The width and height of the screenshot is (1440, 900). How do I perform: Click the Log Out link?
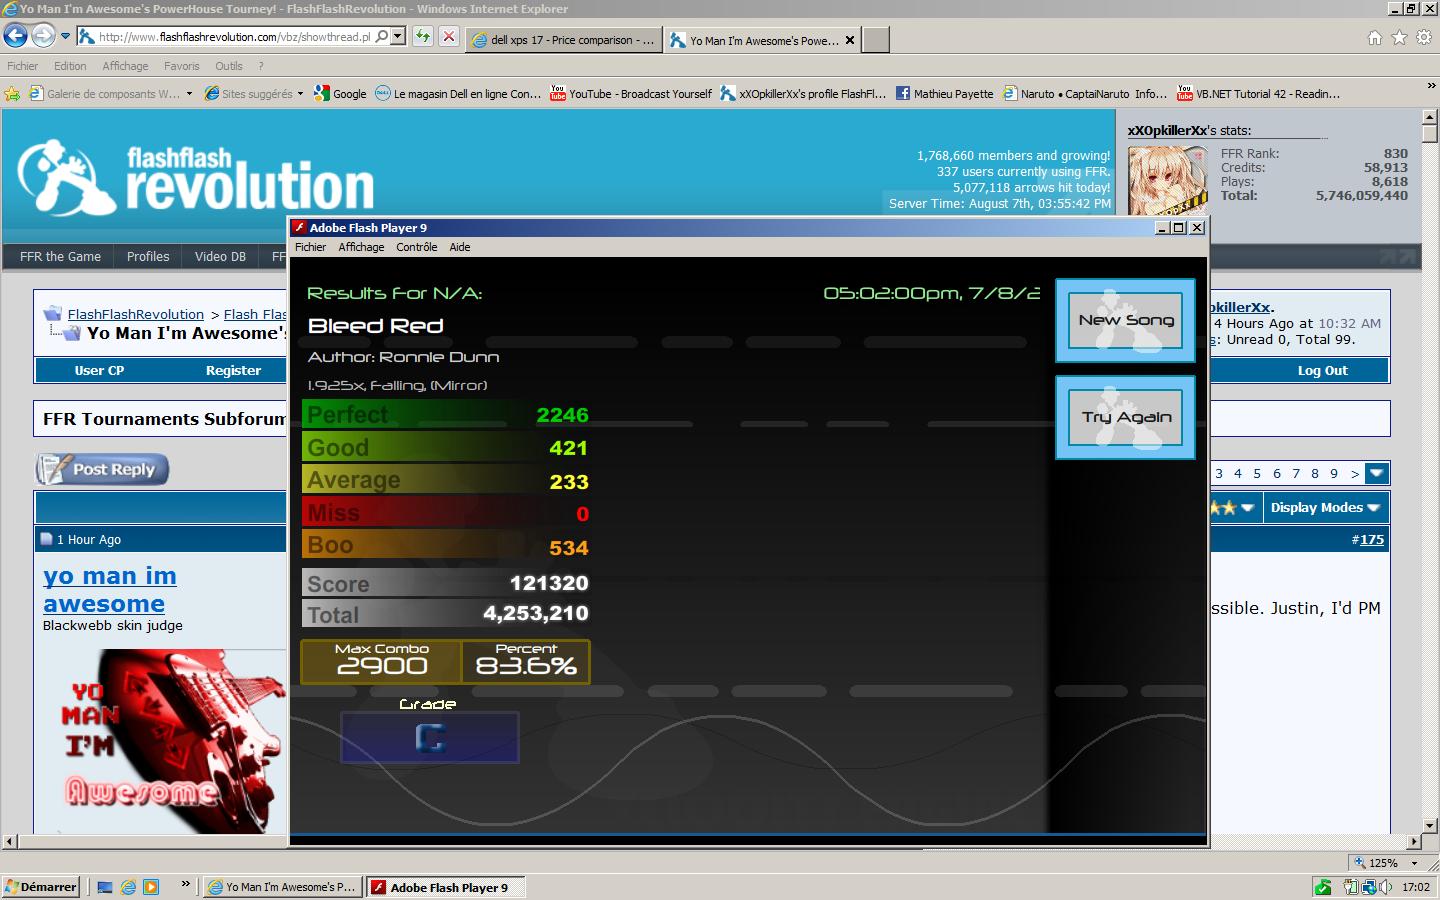(1322, 370)
